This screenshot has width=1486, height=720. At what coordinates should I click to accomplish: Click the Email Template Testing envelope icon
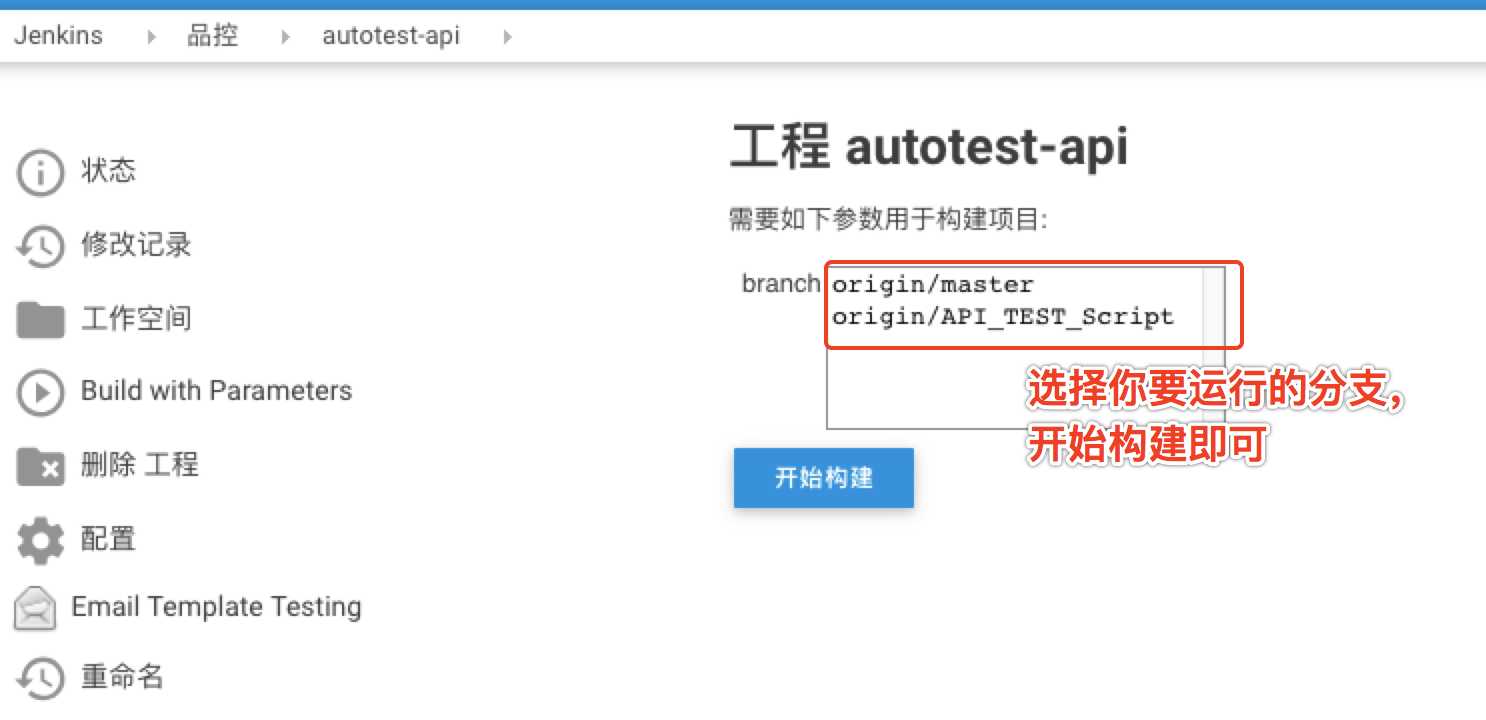click(x=35, y=608)
